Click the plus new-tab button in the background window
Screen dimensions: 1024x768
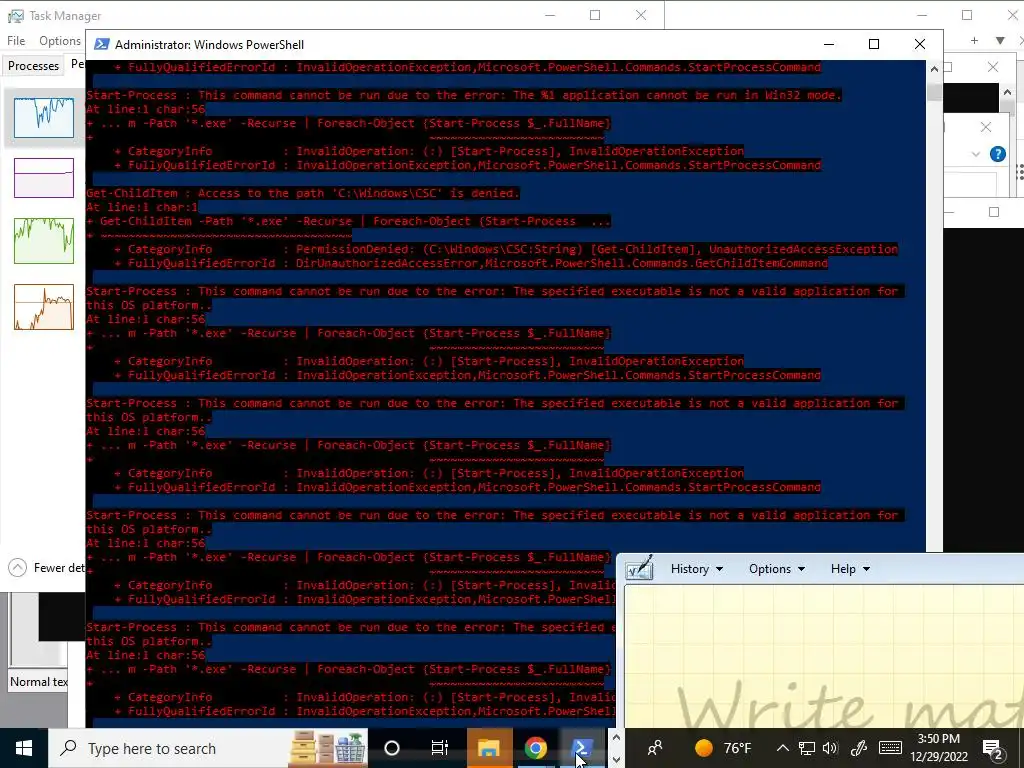[974, 40]
